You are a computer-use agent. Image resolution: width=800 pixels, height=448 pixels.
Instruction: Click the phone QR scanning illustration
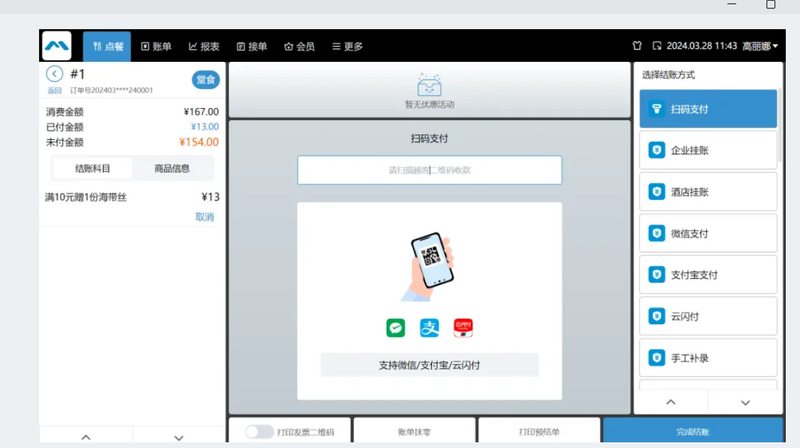tap(428, 266)
